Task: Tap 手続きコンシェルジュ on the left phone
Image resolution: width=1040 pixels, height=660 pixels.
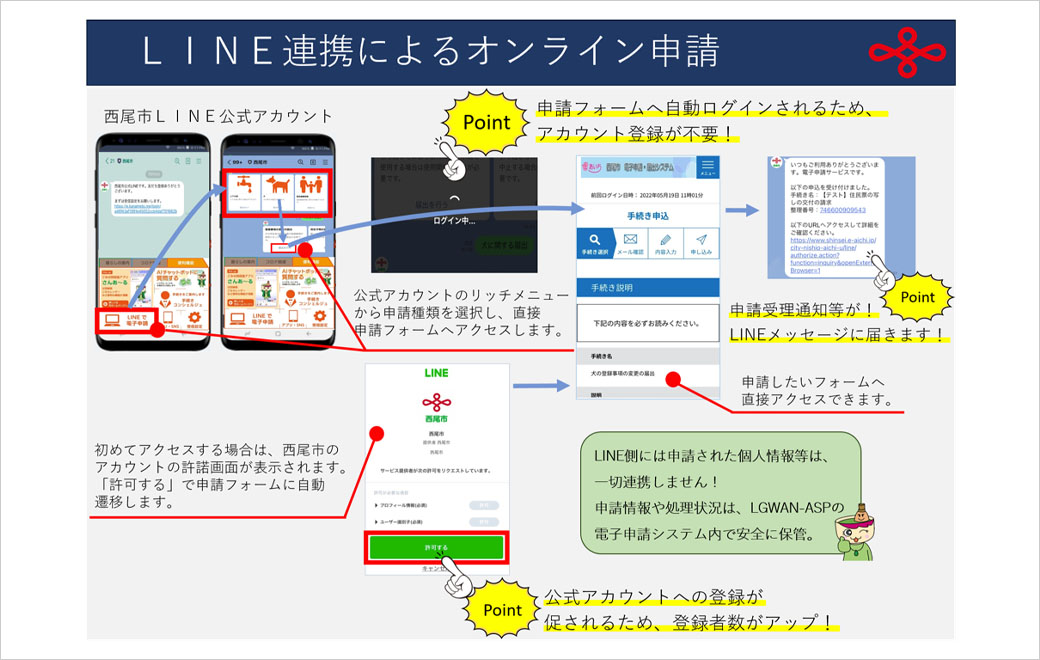Action: tap(180, 298)
